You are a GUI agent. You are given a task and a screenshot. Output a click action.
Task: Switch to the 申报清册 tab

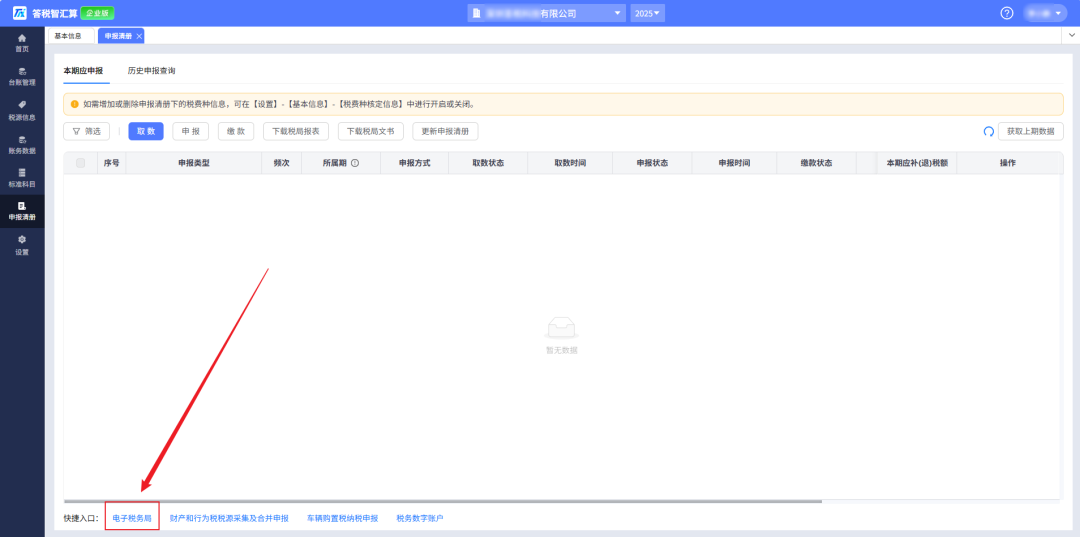tap(118, 36)
